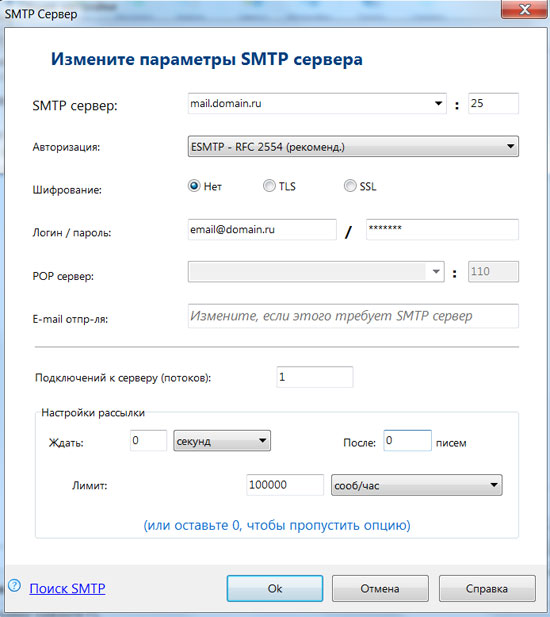
Task: Open the сооб/час limit unit dropdown
Action: pyautogui.click(x=417, y=485)
